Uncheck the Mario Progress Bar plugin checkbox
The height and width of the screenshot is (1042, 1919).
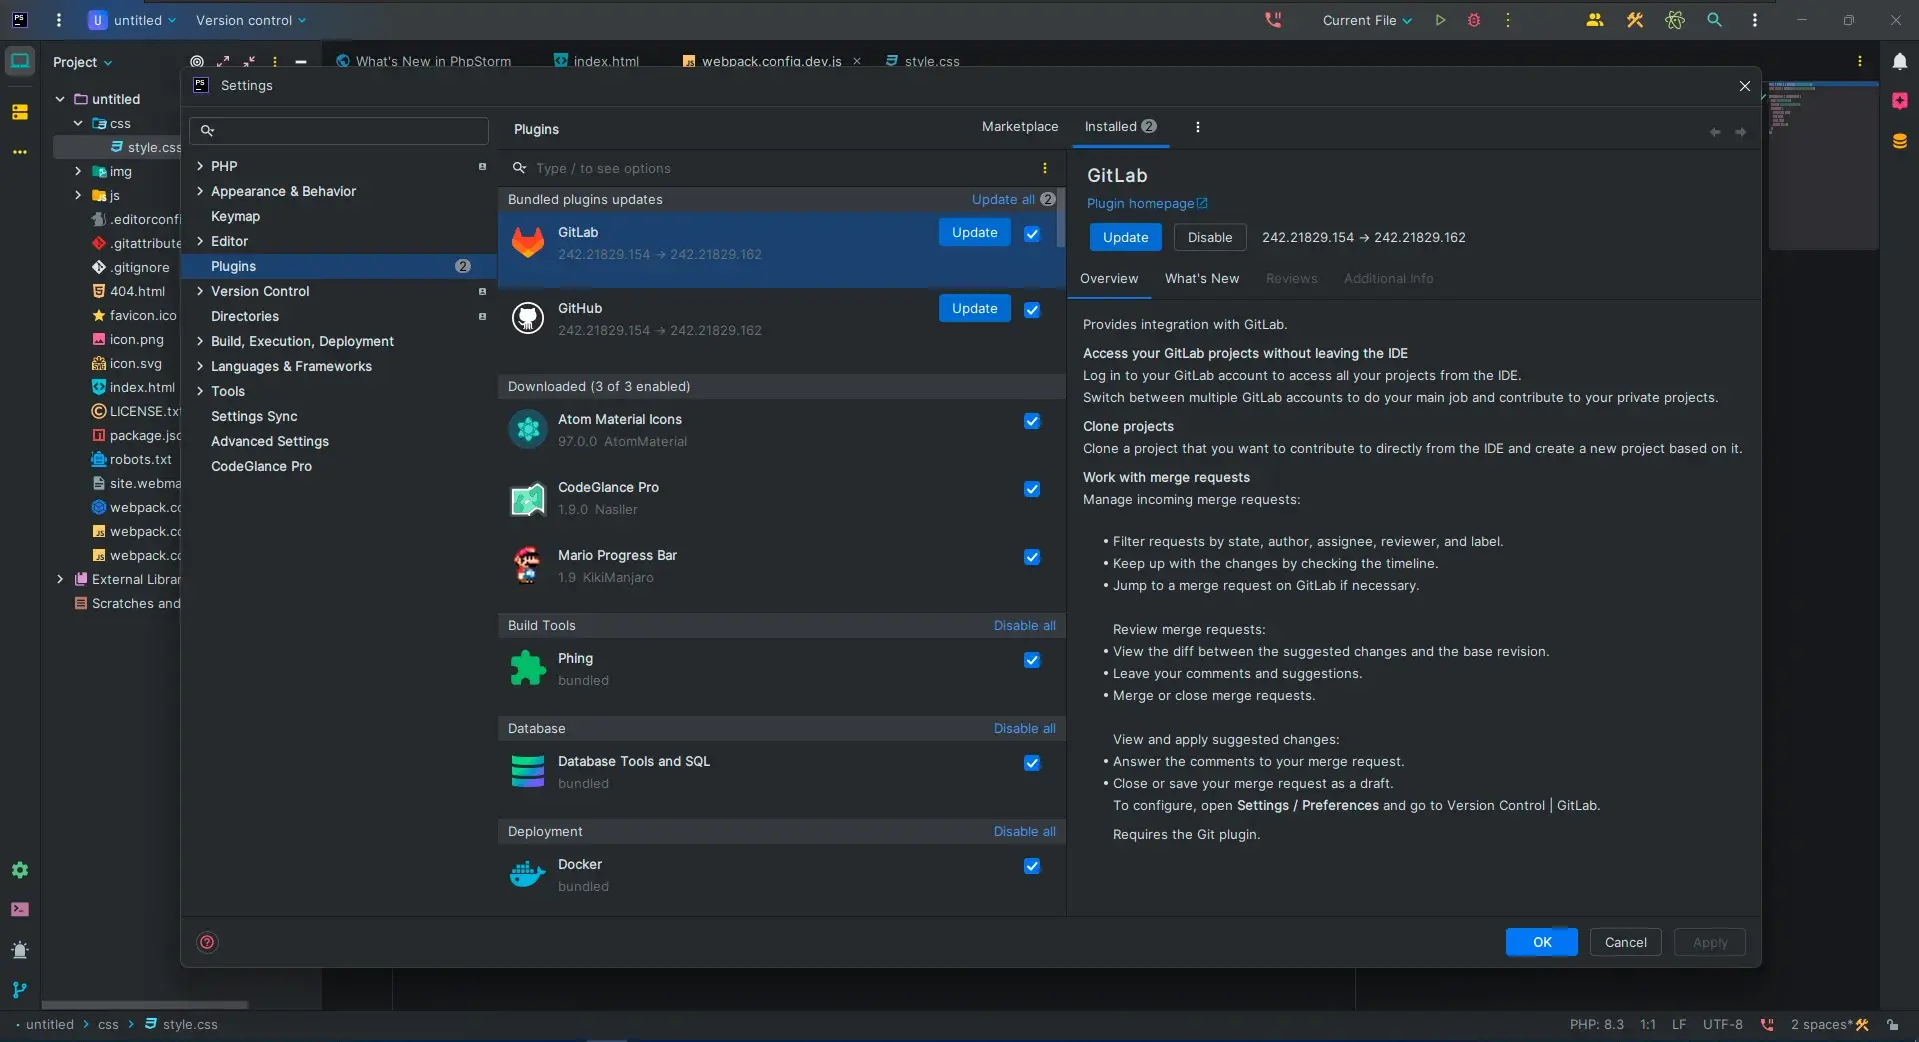coord(1032,557)
